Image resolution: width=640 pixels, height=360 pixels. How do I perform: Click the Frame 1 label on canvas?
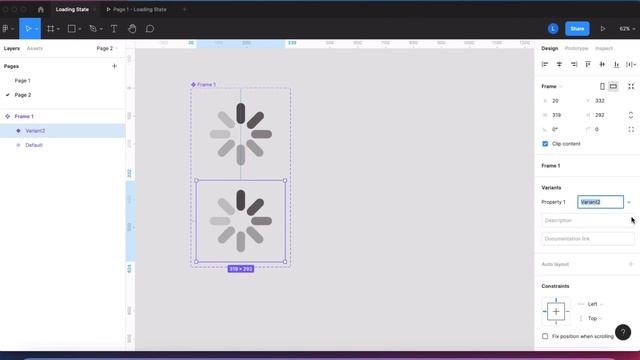click(x=206, y=84)
